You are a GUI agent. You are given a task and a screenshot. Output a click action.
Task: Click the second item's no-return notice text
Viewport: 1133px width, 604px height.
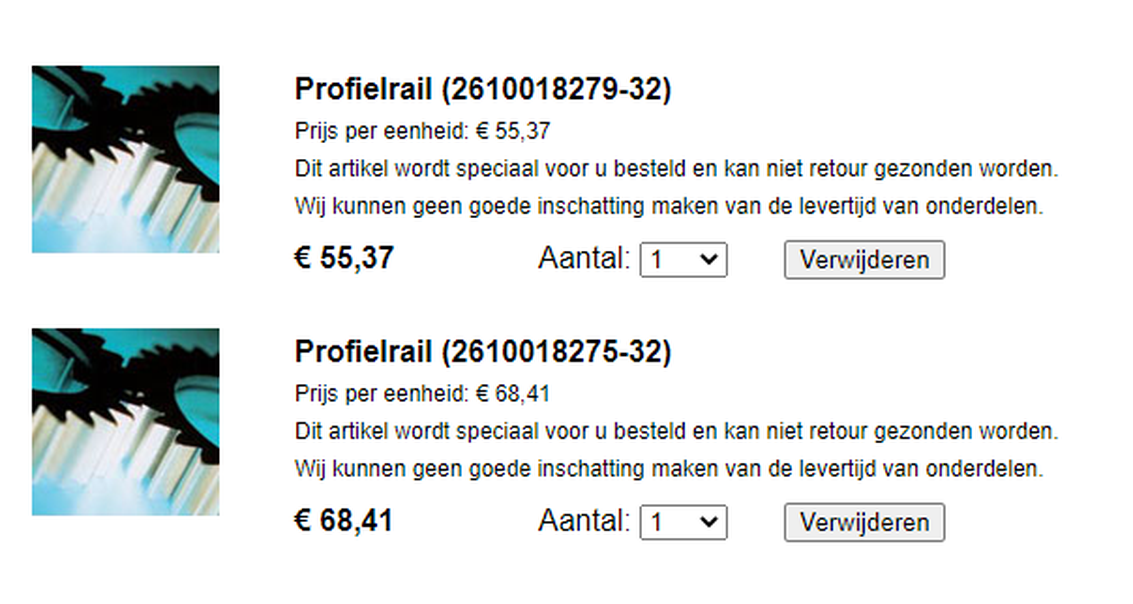coord(676,432)
